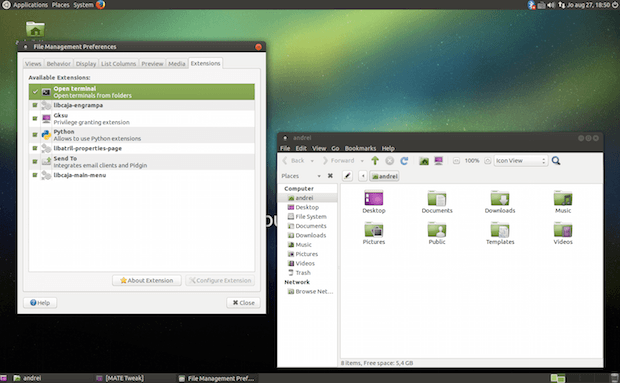Click the Stop loading icon in Caja toolbar
This screenshot has width=620, height=383.
(389, 160)
